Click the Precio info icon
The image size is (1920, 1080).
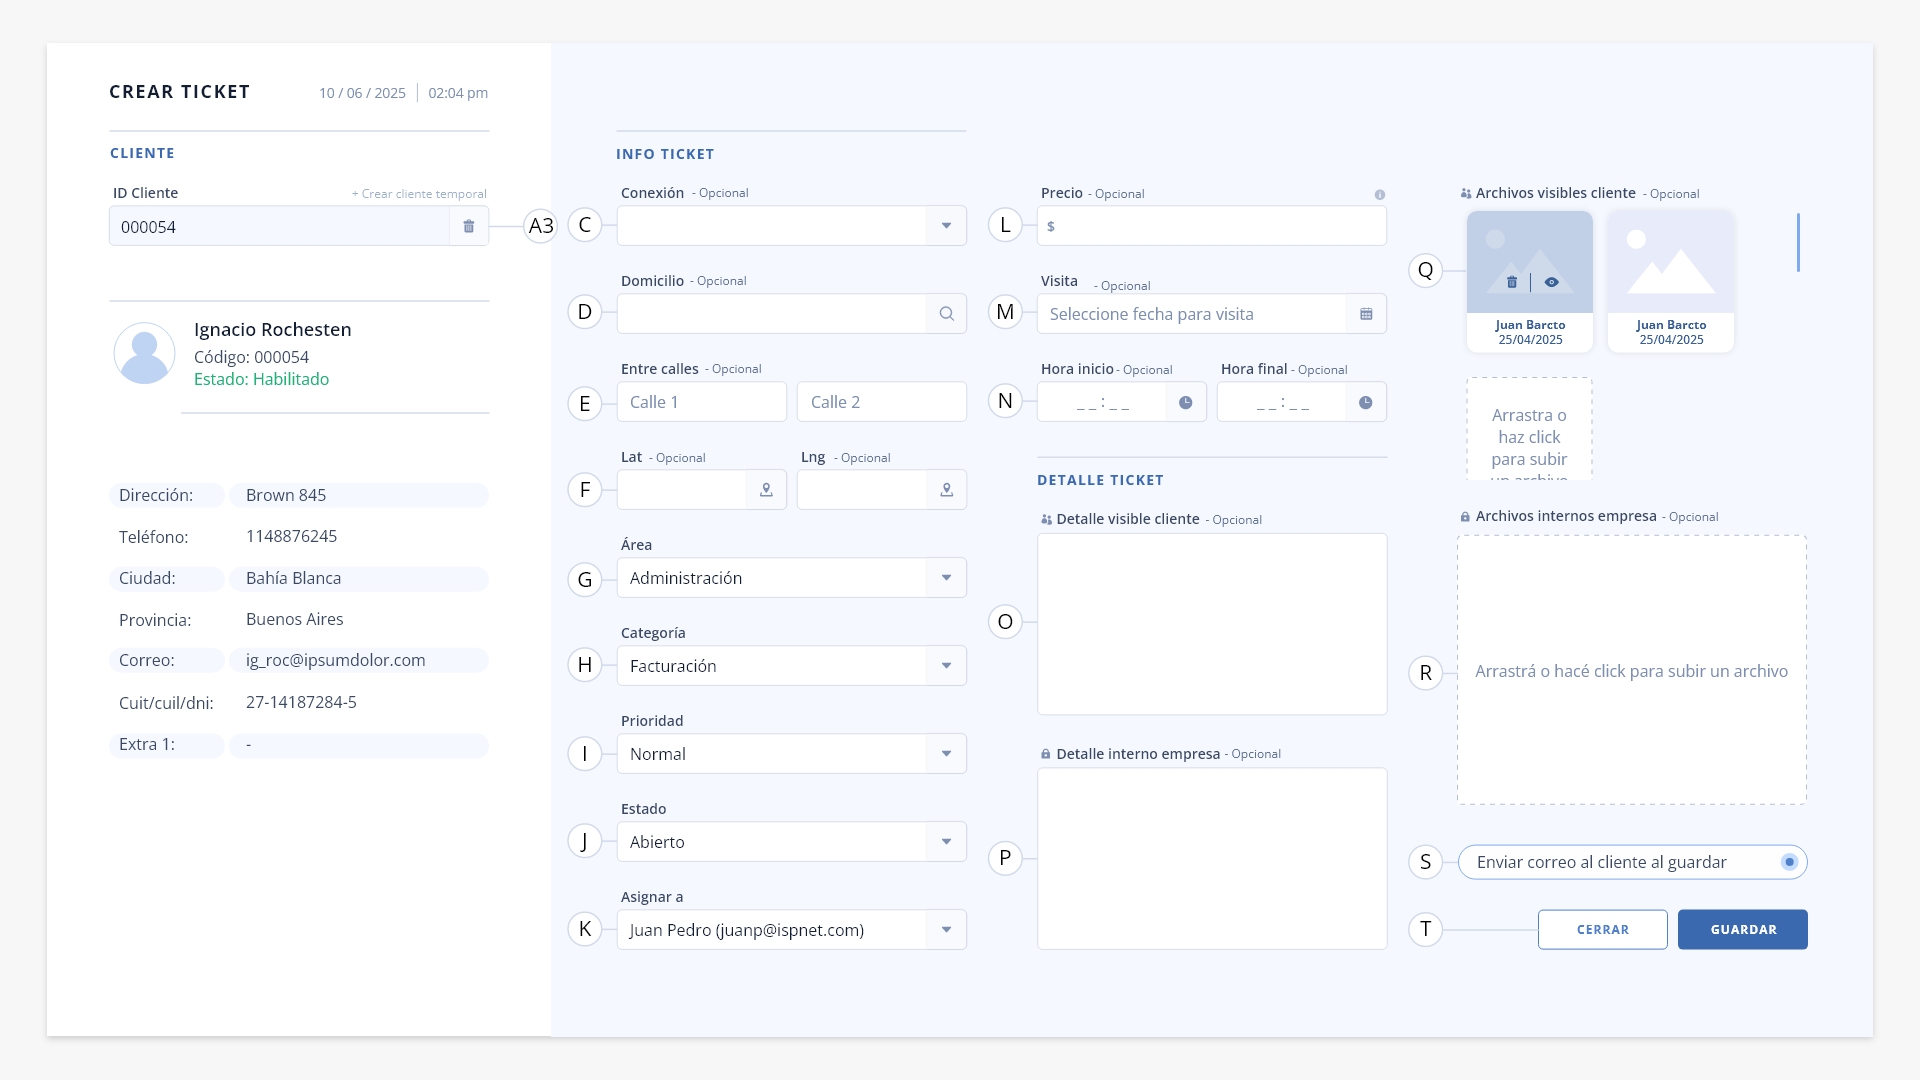pyautogui.click(x=1379, y=195)
